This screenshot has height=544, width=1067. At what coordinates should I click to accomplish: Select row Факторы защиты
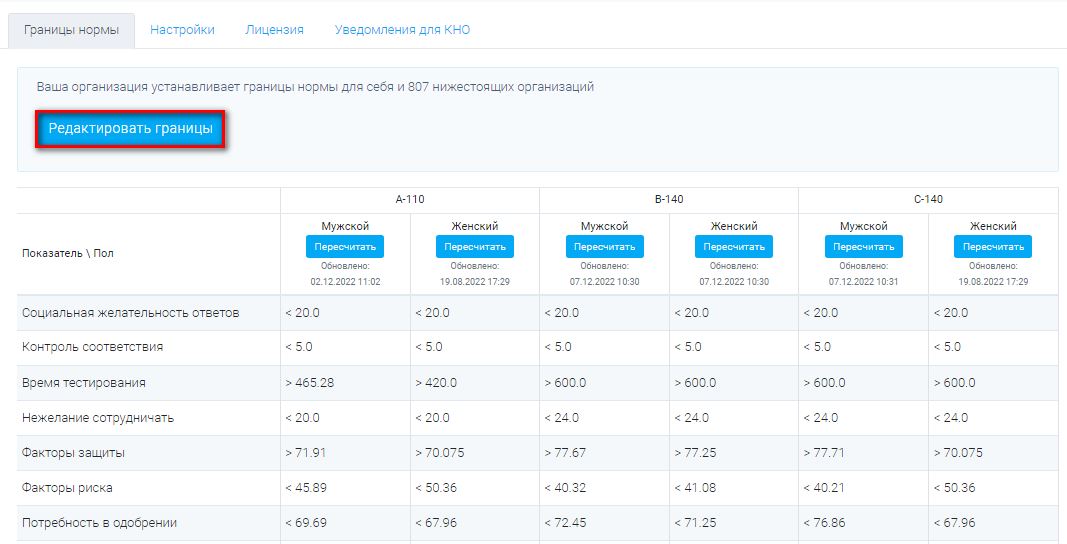[x=538, y=453]
